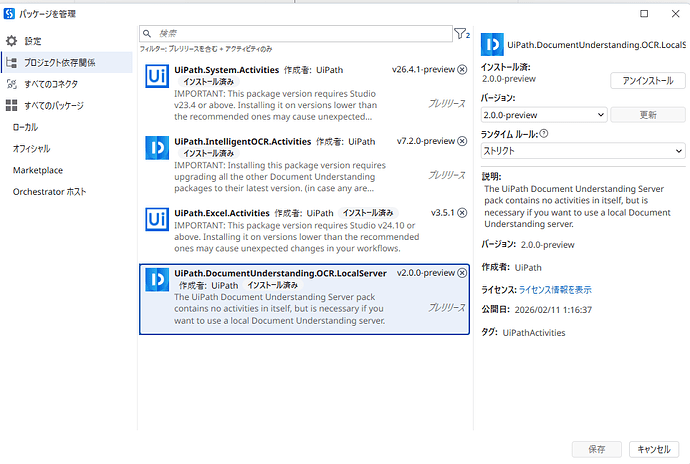Click the settings gear icon
The height and width of the screenshot is (464, 690).
[11, 41]
